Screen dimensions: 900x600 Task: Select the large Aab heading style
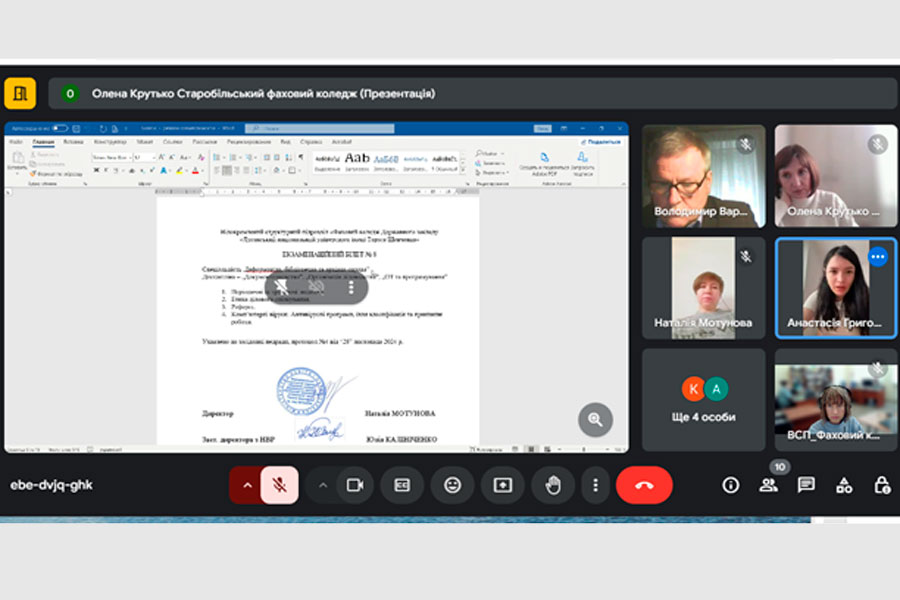point(357,160)
